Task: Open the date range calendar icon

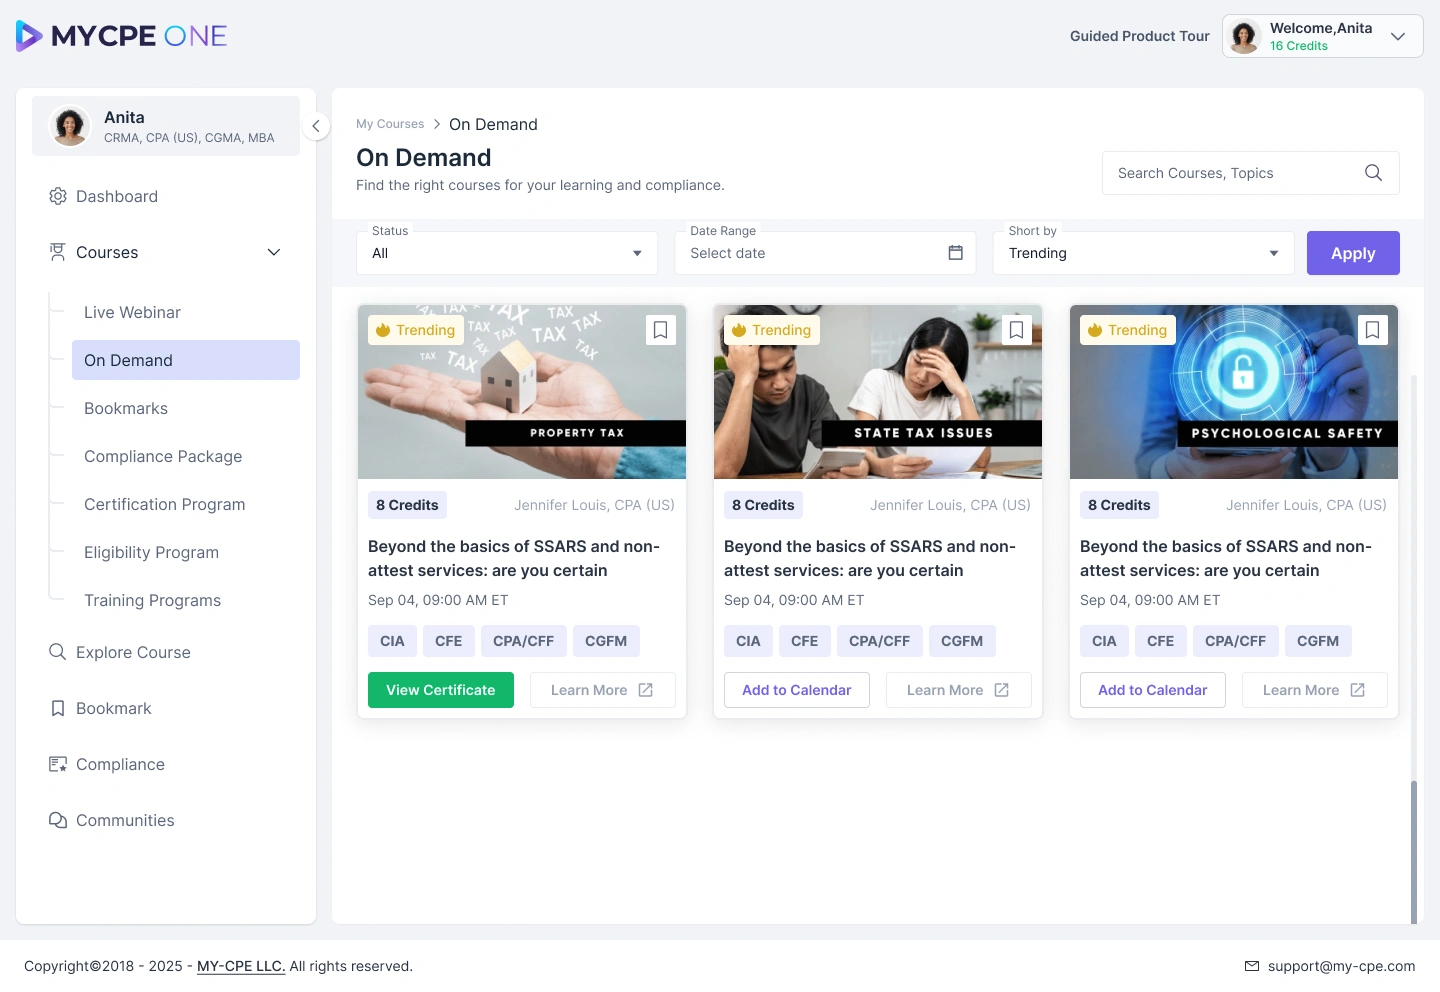Action: (x=955, y=253)
